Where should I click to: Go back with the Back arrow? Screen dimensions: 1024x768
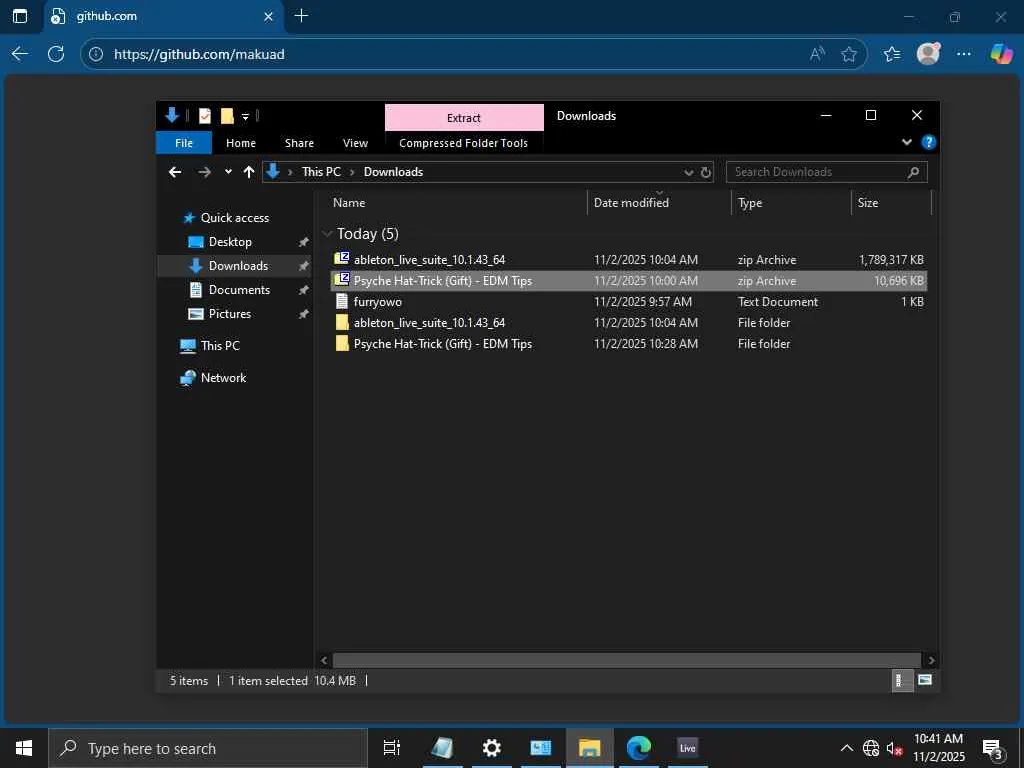(x=174, y=172)
